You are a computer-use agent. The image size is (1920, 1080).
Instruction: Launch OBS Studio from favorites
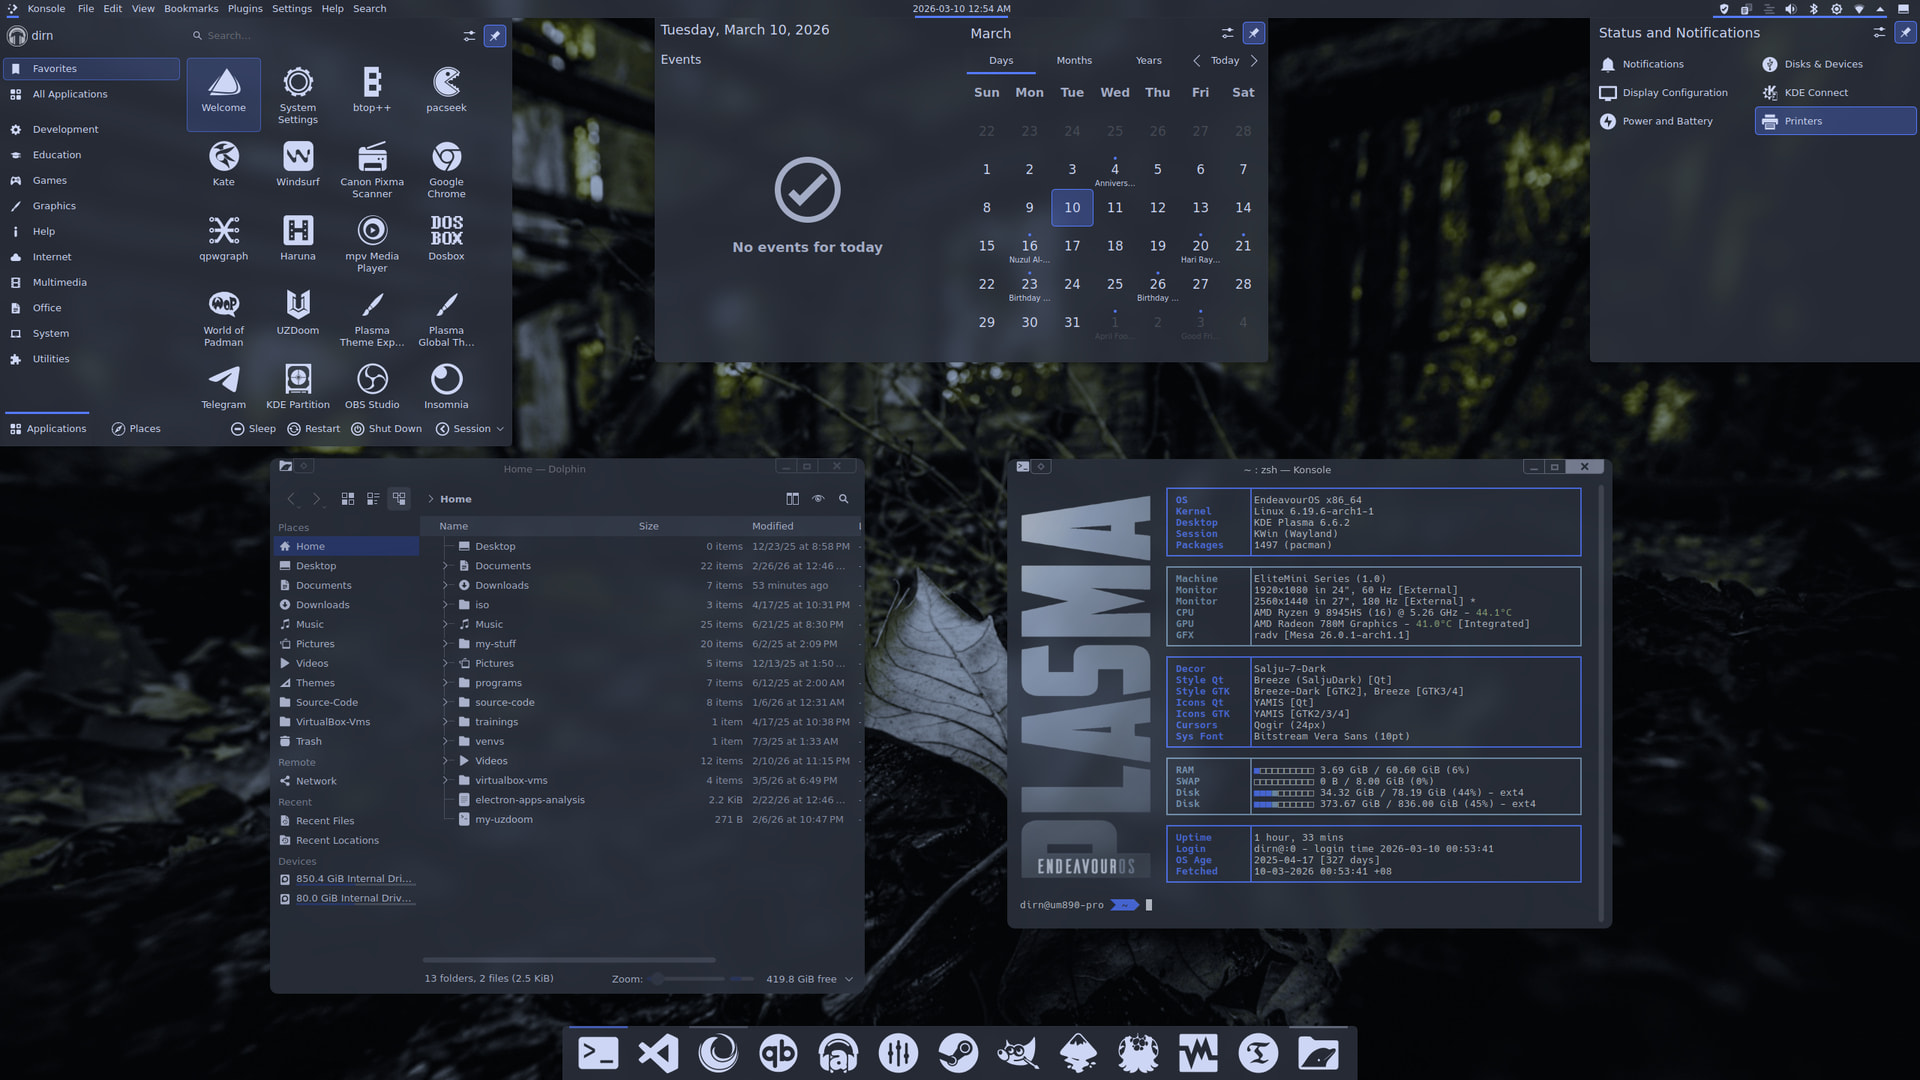tap(372, 386)
